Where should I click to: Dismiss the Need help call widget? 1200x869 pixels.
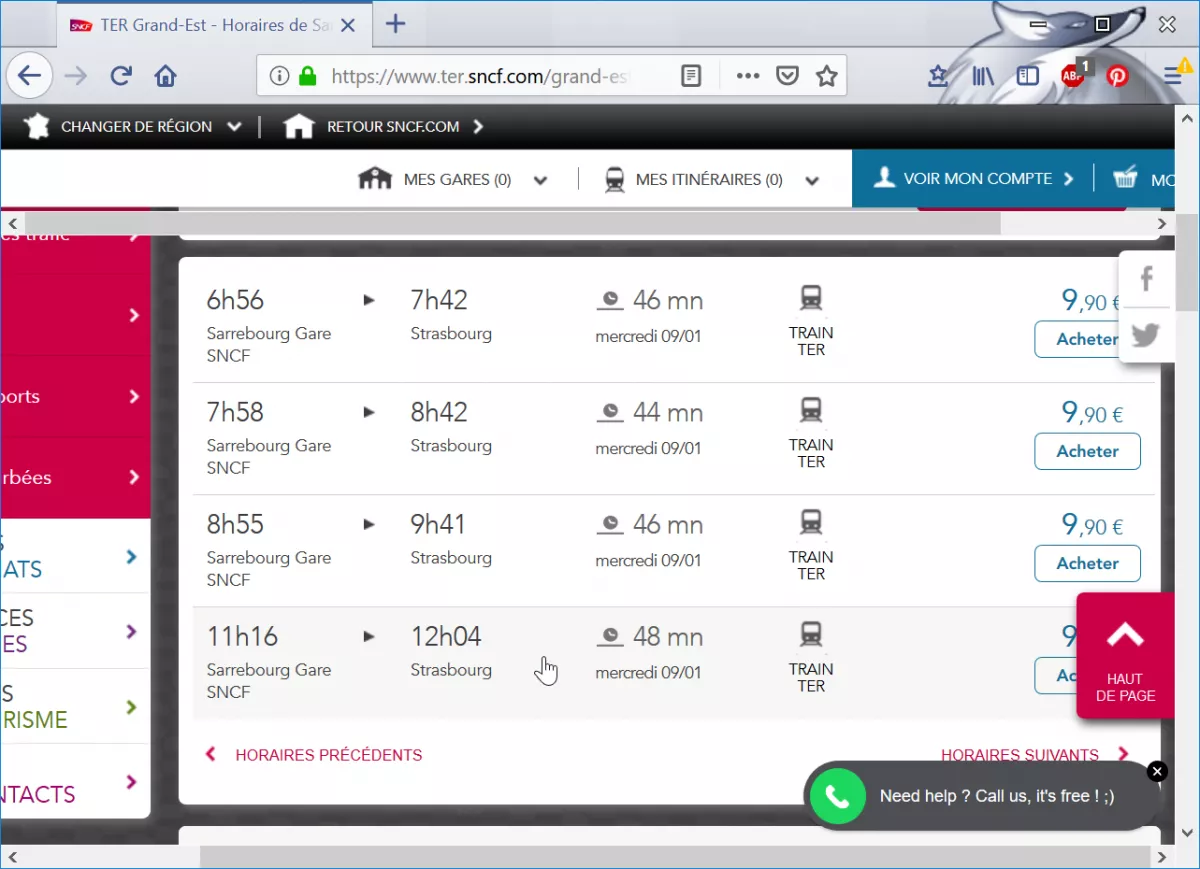coord(1157,771)
